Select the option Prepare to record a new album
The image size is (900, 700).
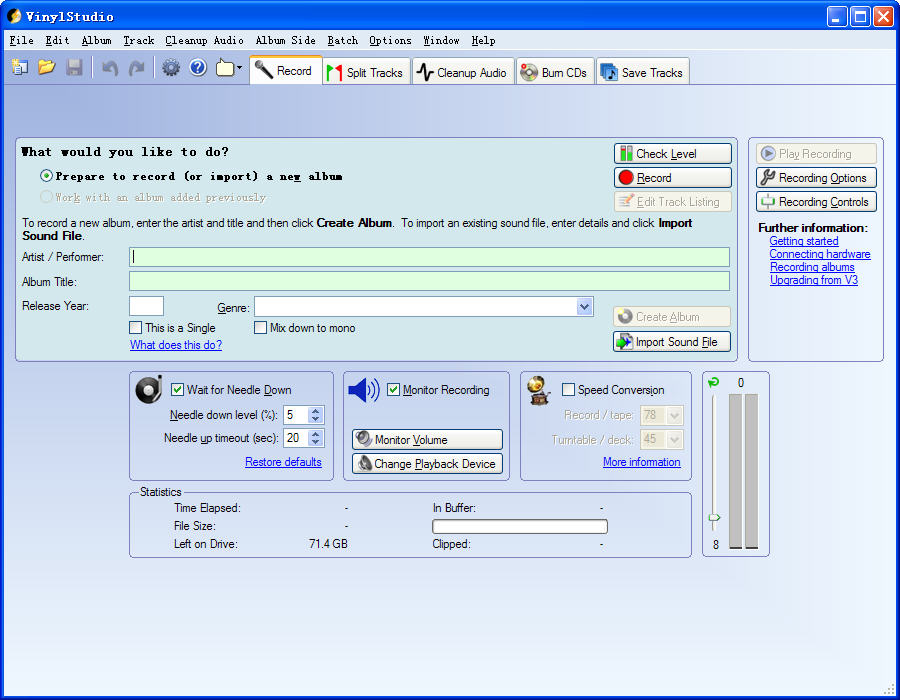click(x=46, y=176)
